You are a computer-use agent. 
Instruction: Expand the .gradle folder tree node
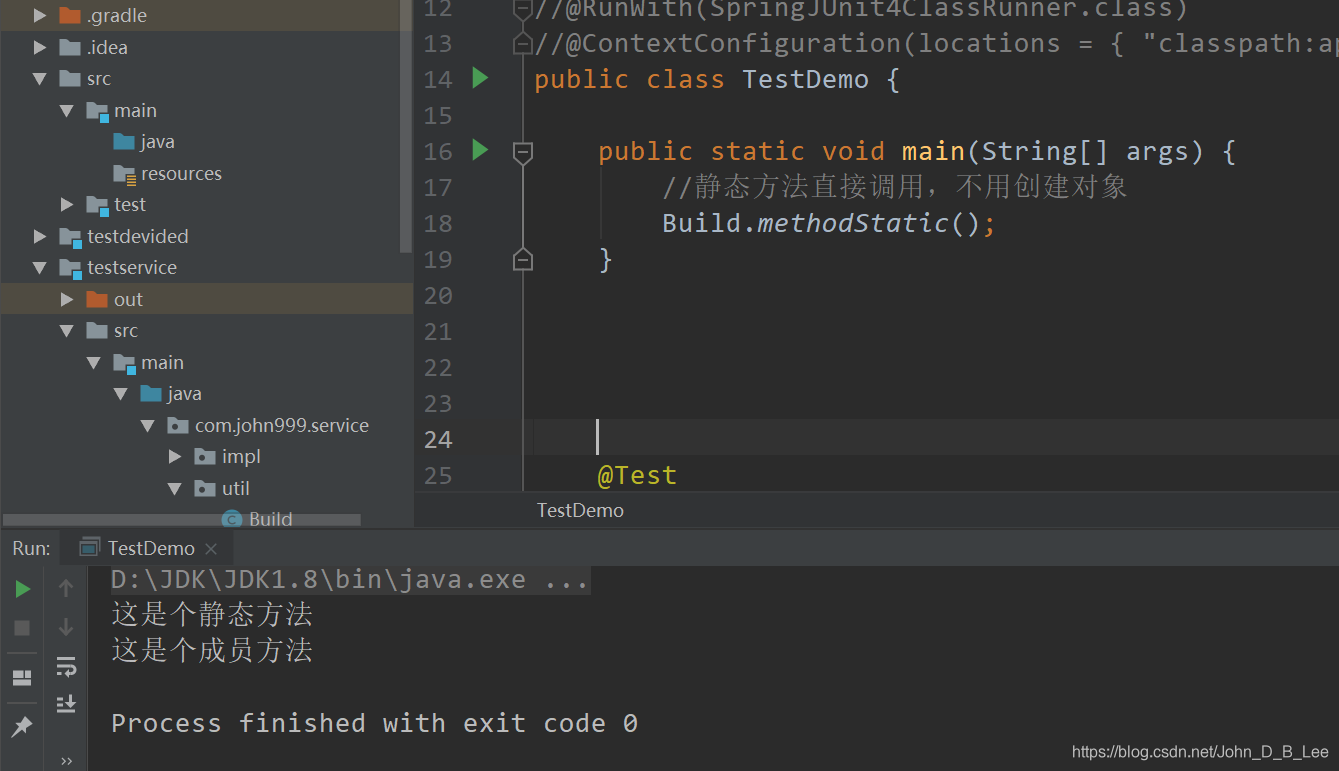40,16
